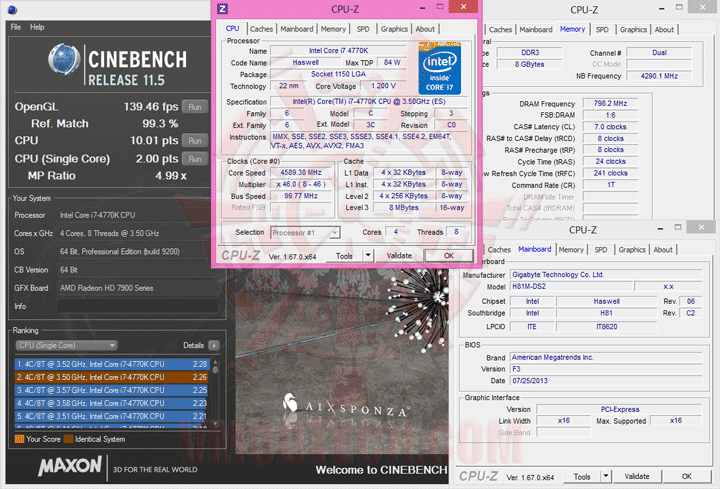Switch to About tab in front CPU-Z
This screenshot has width=720, height=489.
[425, 29]
